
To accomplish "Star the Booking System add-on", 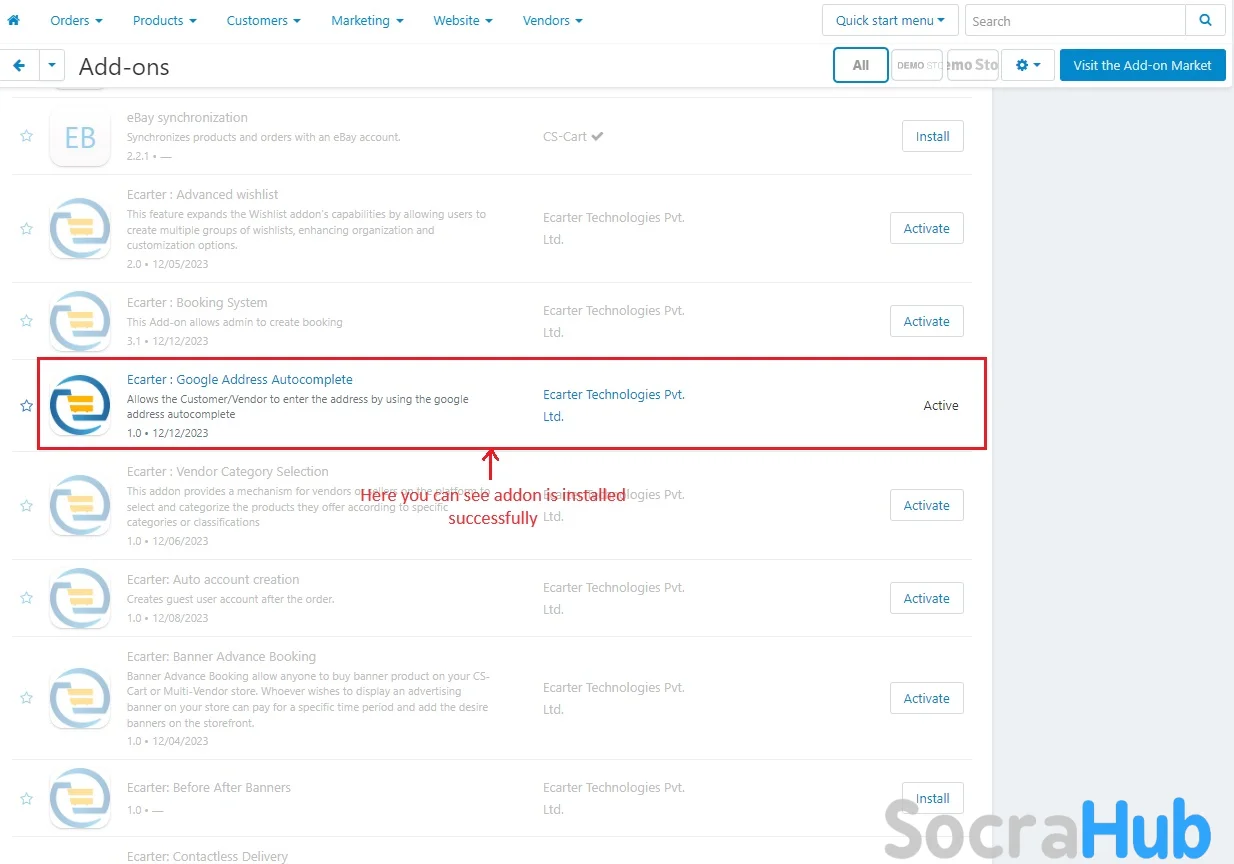I will click(x=27, y=321).
